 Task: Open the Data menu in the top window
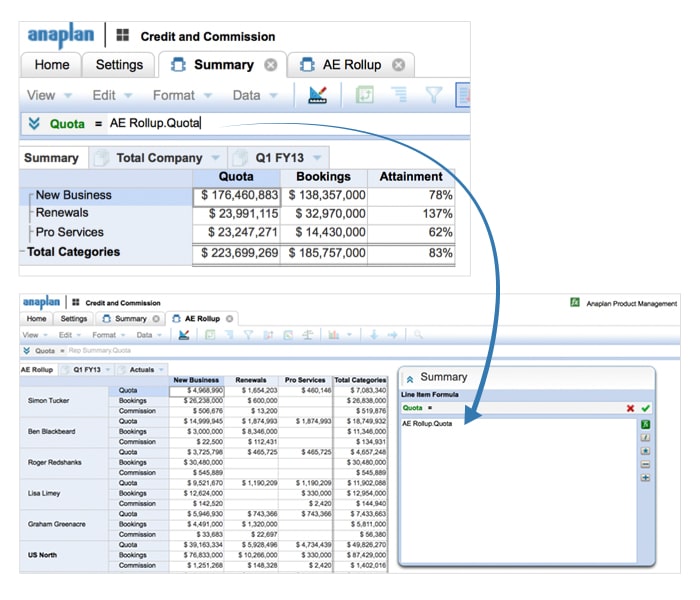click(x=255, y=95)
